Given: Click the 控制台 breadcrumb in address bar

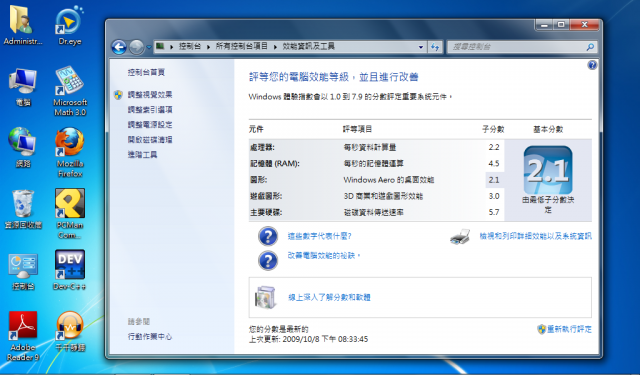Looking at the screenshot, I should coord(190,47).
